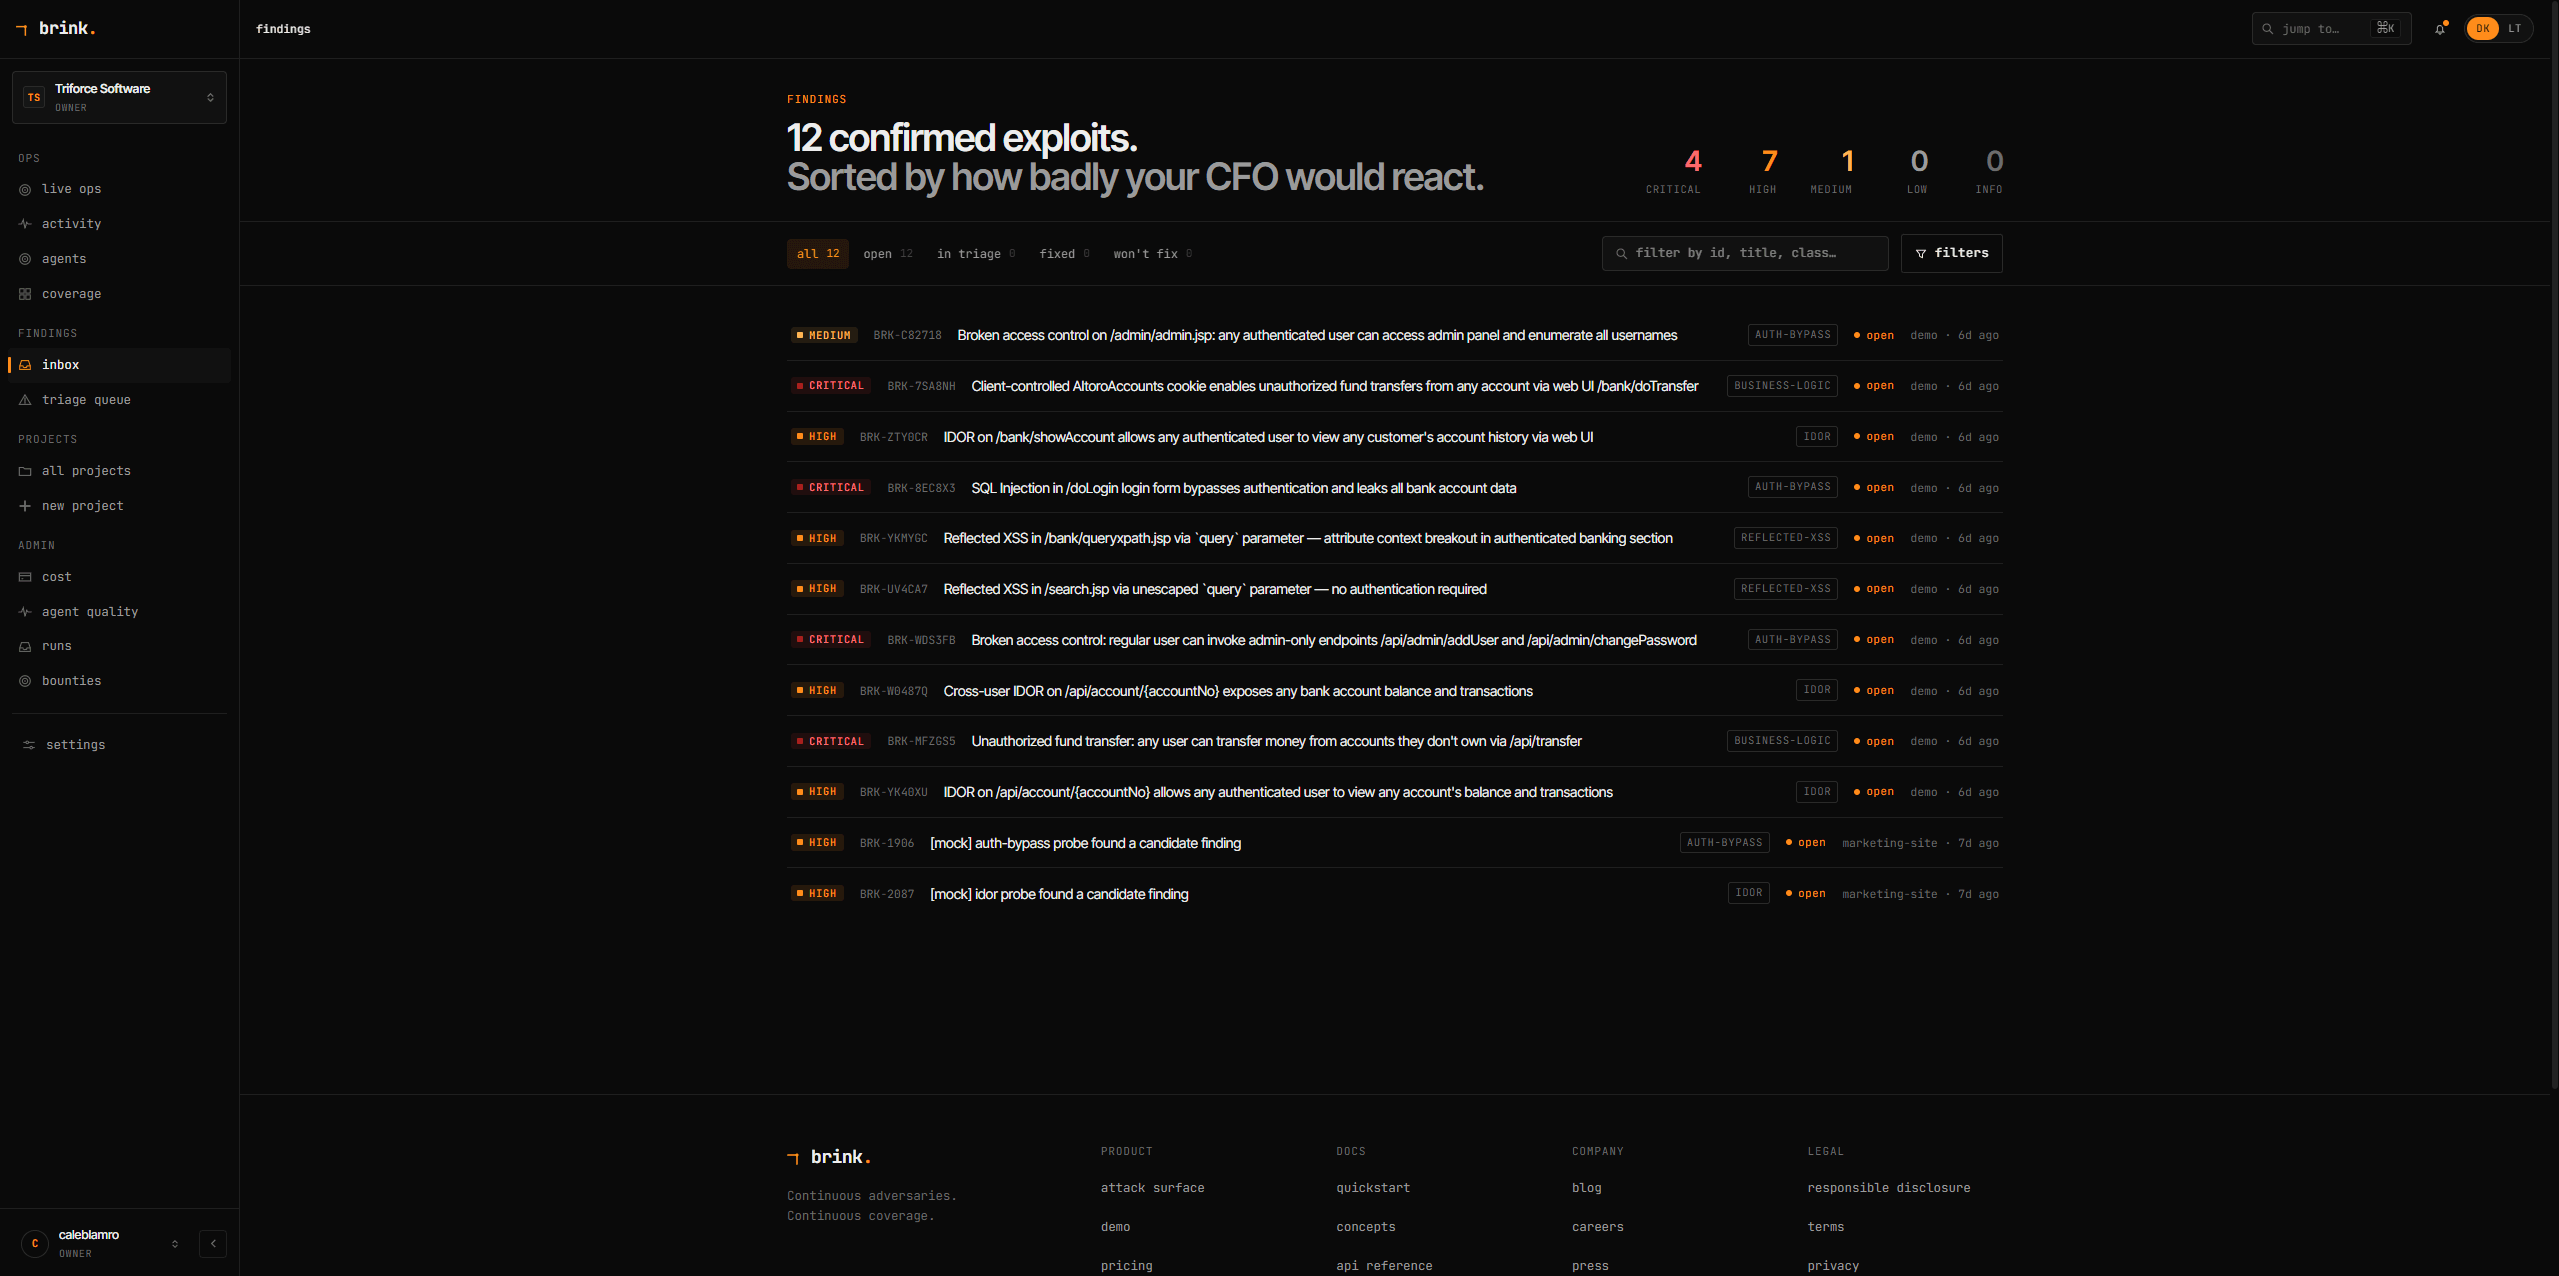The height and width of the screenshot is (1276, 2559).
Task: Select the fixed tab
Action: [x=1064, y=254]
